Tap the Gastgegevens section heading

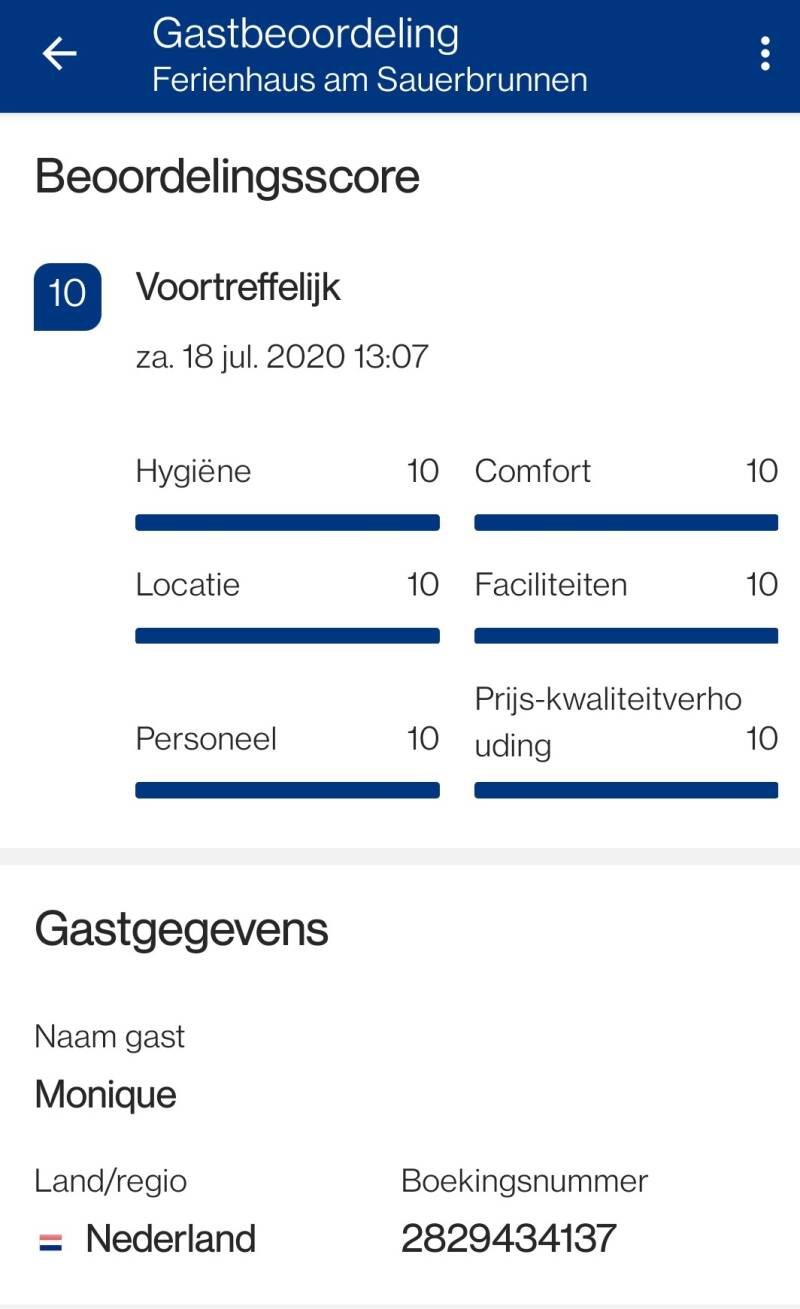point(181,930)
